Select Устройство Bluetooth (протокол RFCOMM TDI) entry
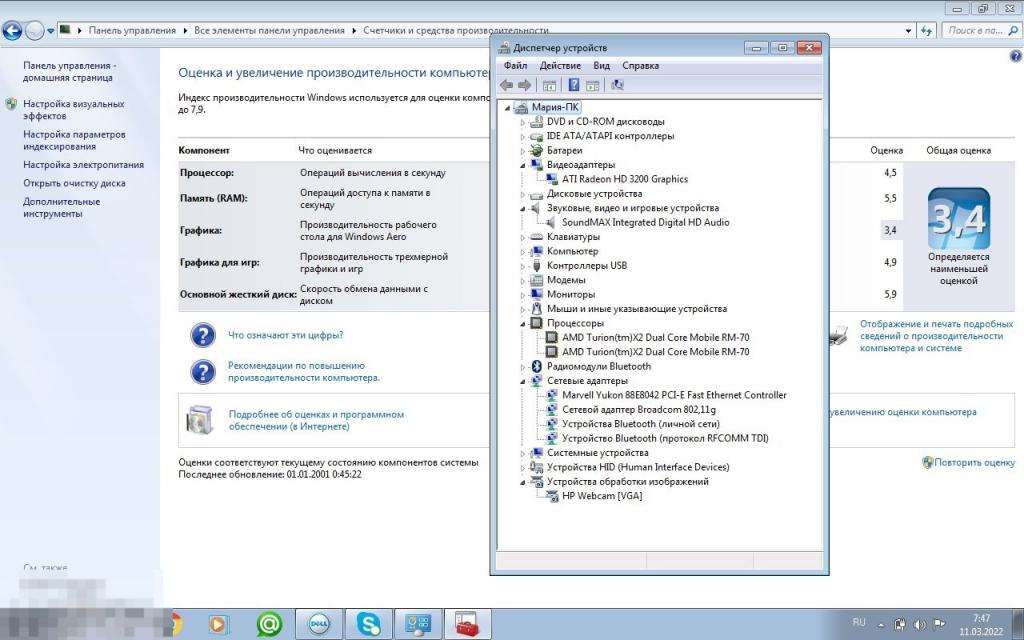1024x640 pixels. coord(665,438)
